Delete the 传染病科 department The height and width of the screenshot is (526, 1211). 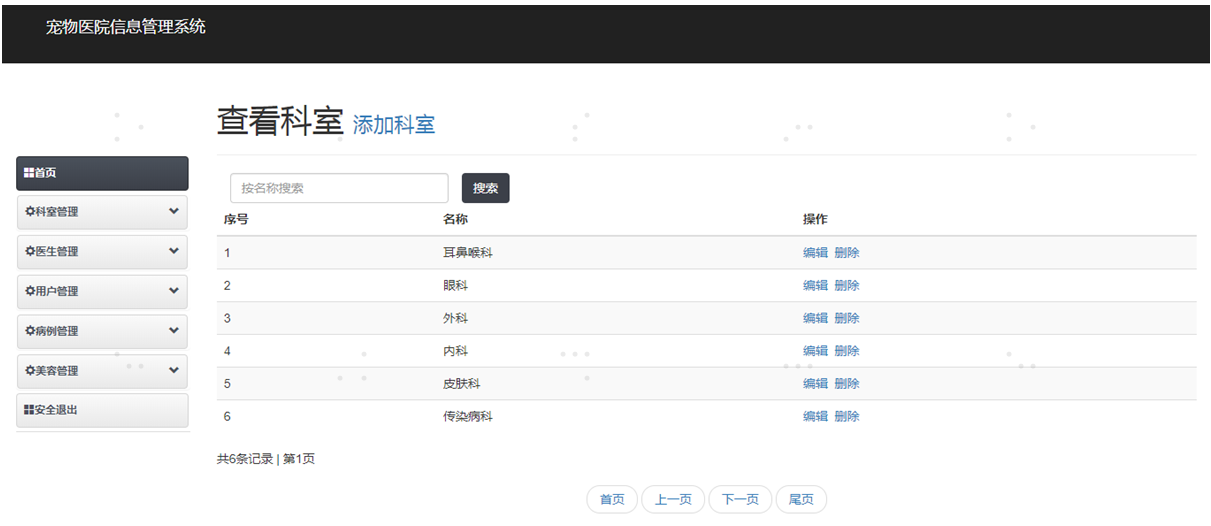tap(847, 417)
